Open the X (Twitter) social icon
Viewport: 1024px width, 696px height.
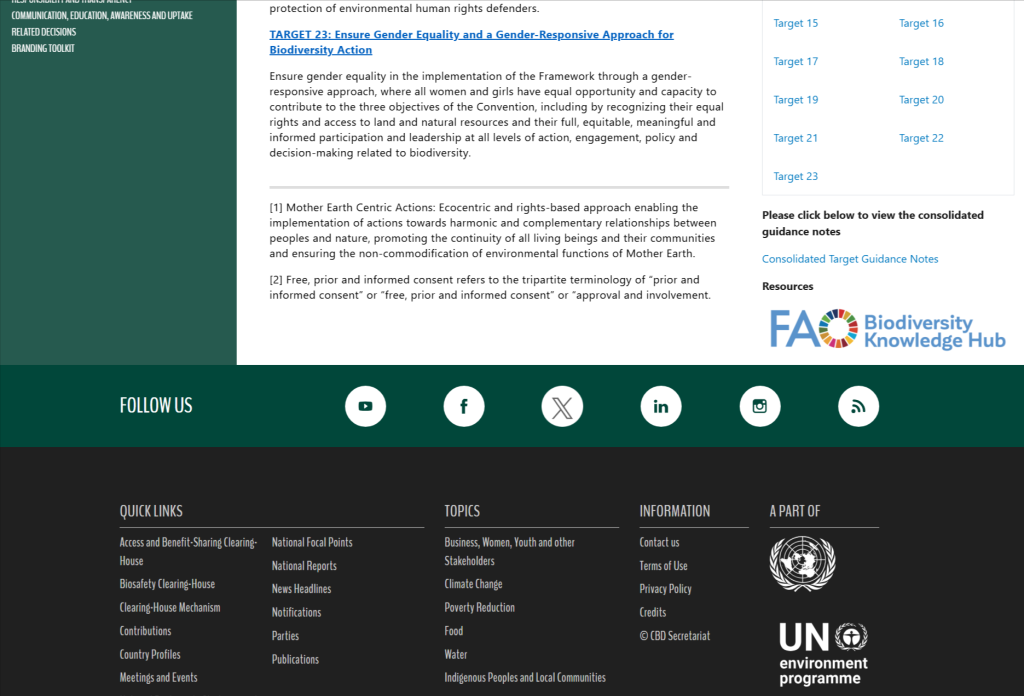pyautogui.click(x=562, y=406)
